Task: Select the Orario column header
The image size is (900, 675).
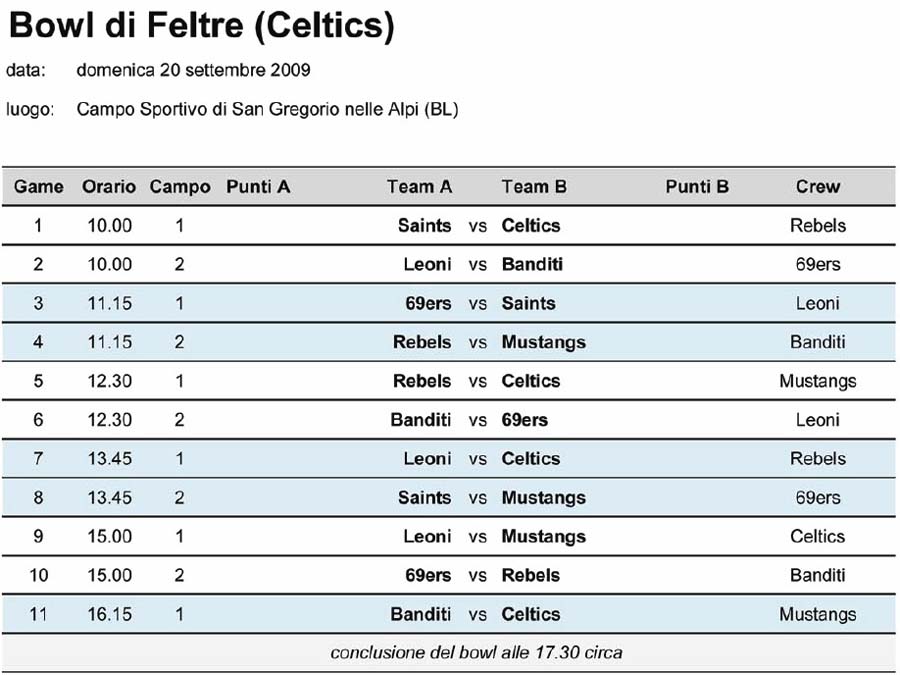Action: [x=108, y=187]
